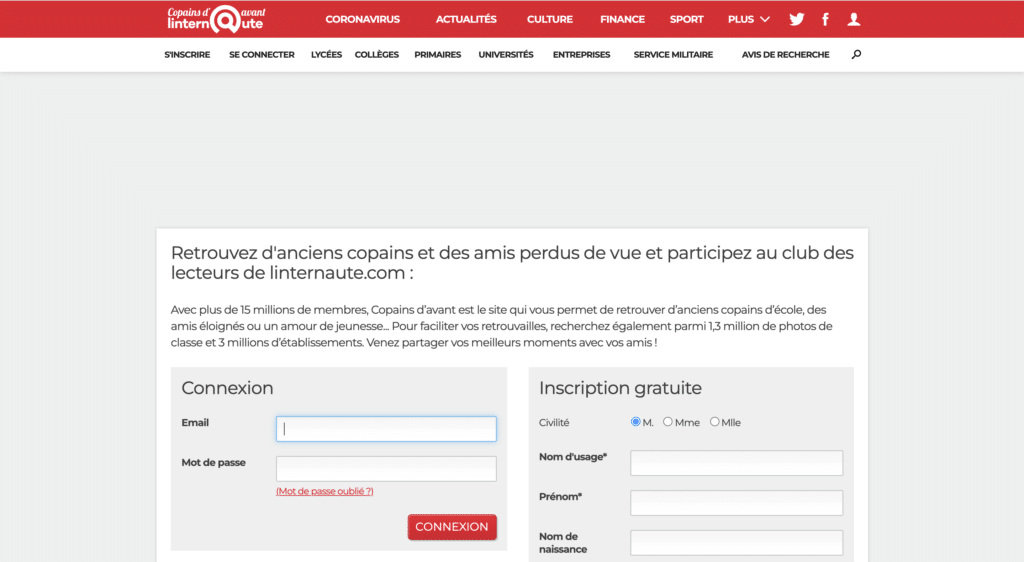Click the Copains d'avant Linternaute logo
1024x562 pixels.
coord(216,19)
